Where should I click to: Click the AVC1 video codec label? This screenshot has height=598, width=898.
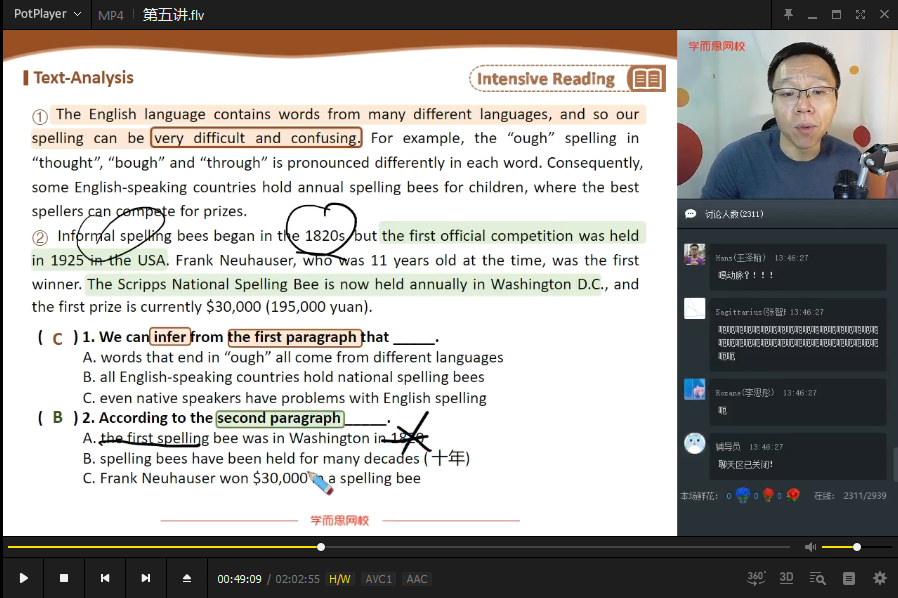(x=378, y=579)
